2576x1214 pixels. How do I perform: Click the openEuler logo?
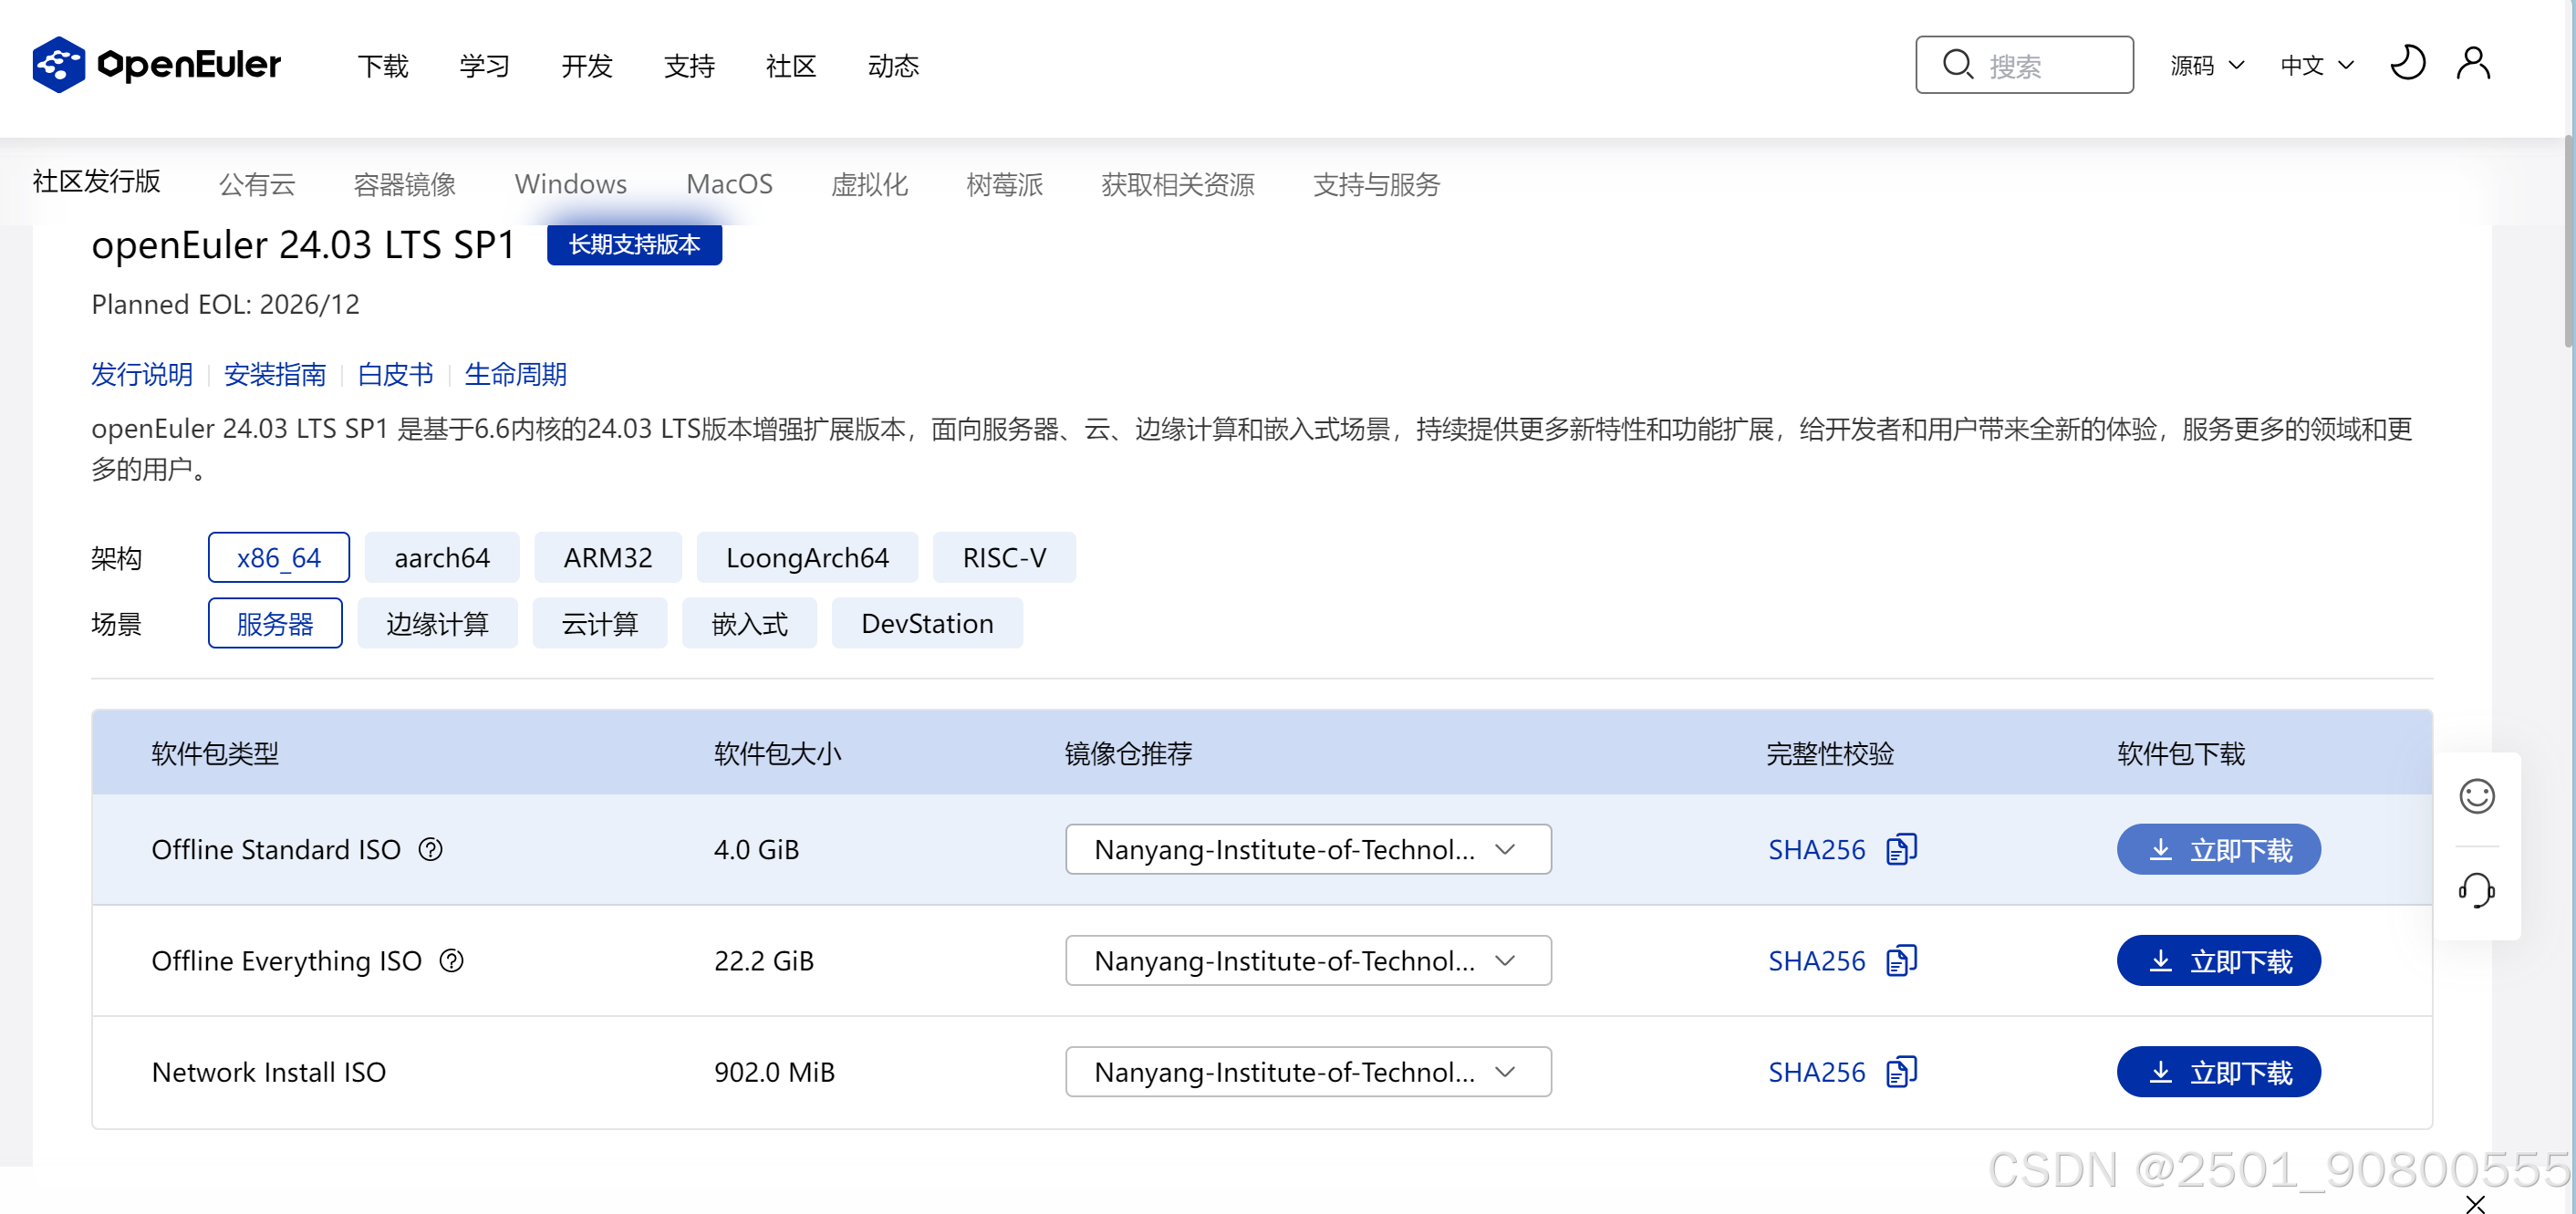pos(156,64)
